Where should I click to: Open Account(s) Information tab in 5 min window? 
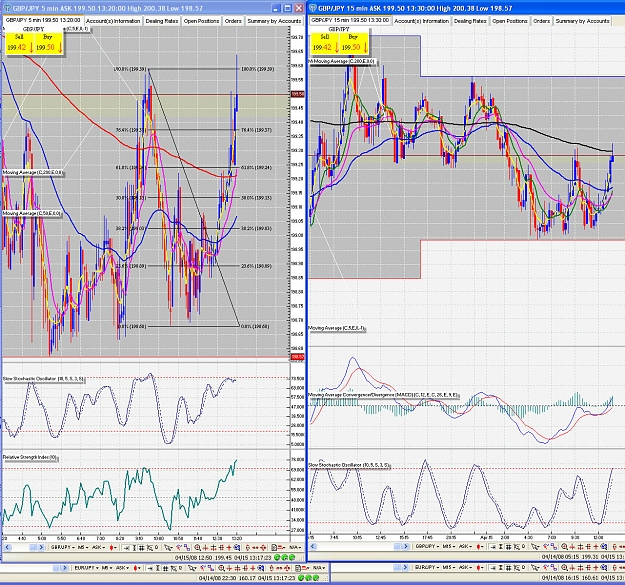point(113,21)
